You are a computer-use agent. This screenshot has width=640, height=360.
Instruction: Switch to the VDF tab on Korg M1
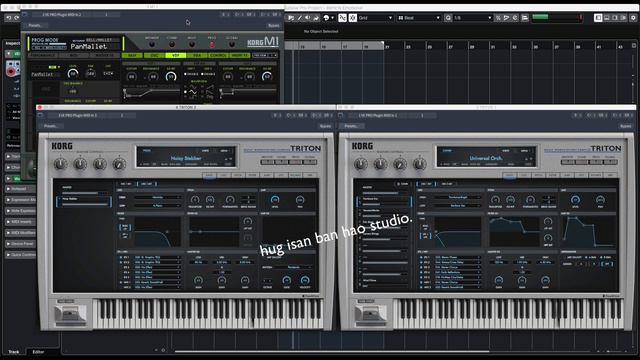(176, 55)
